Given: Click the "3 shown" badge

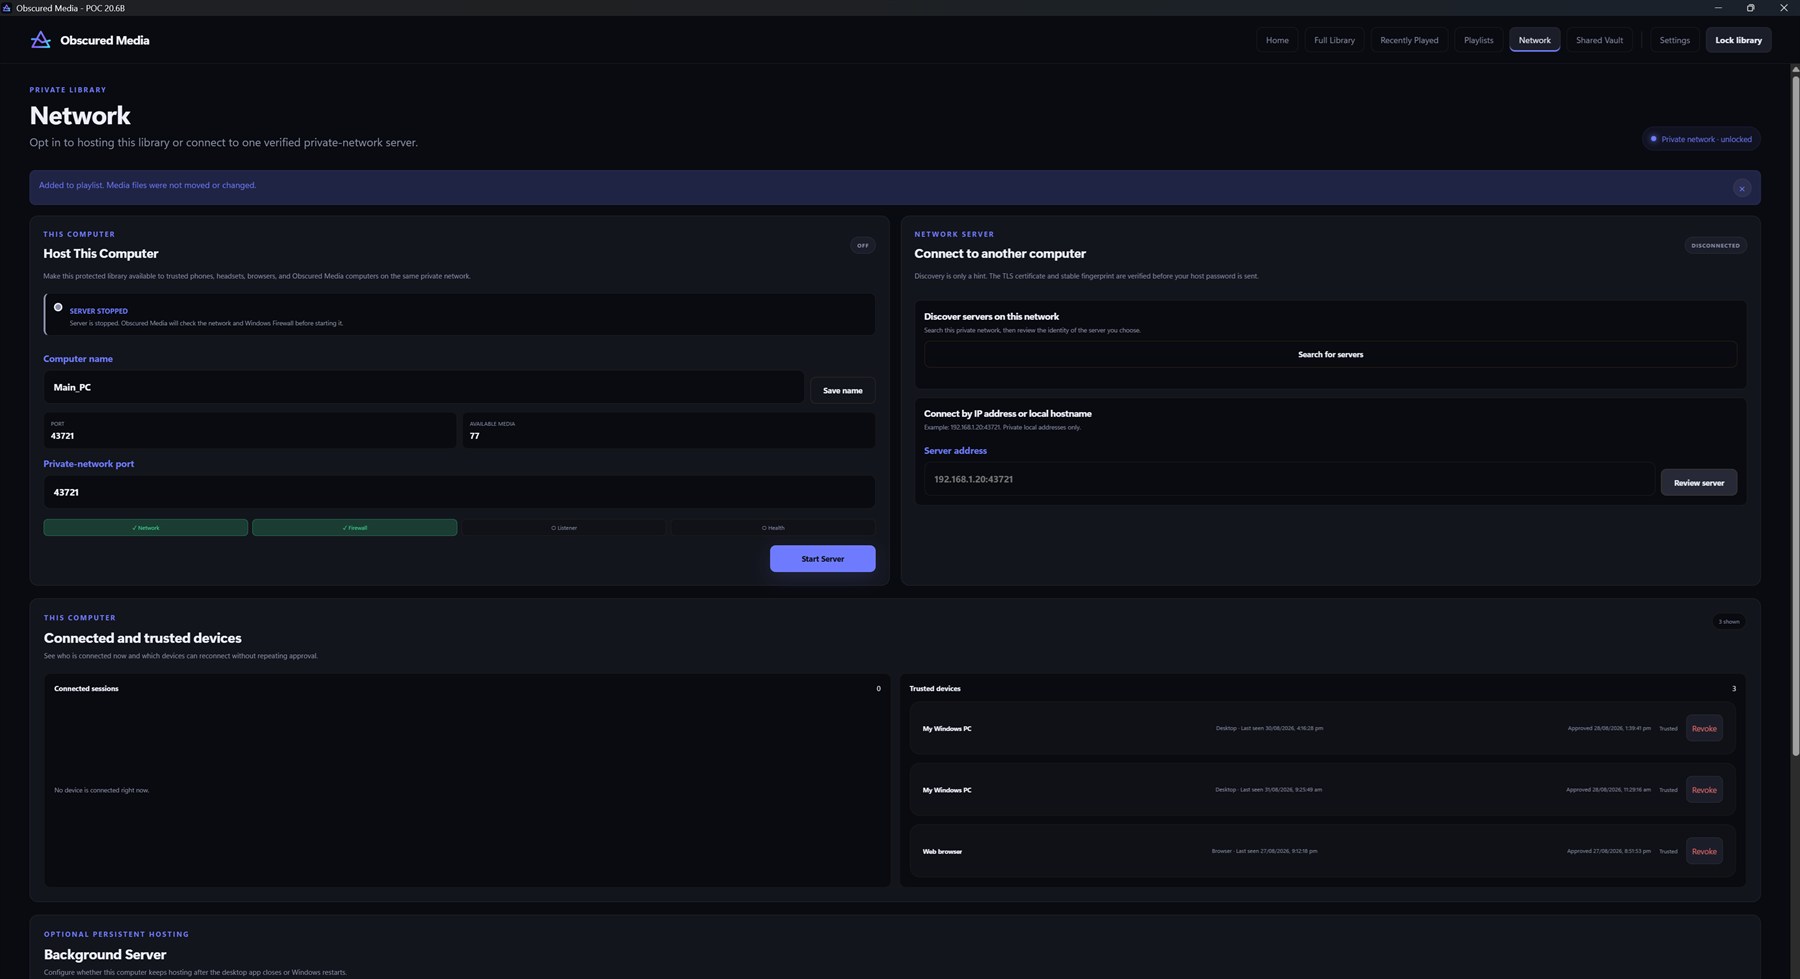Looking at the screenshot, I should (1728, 622).
